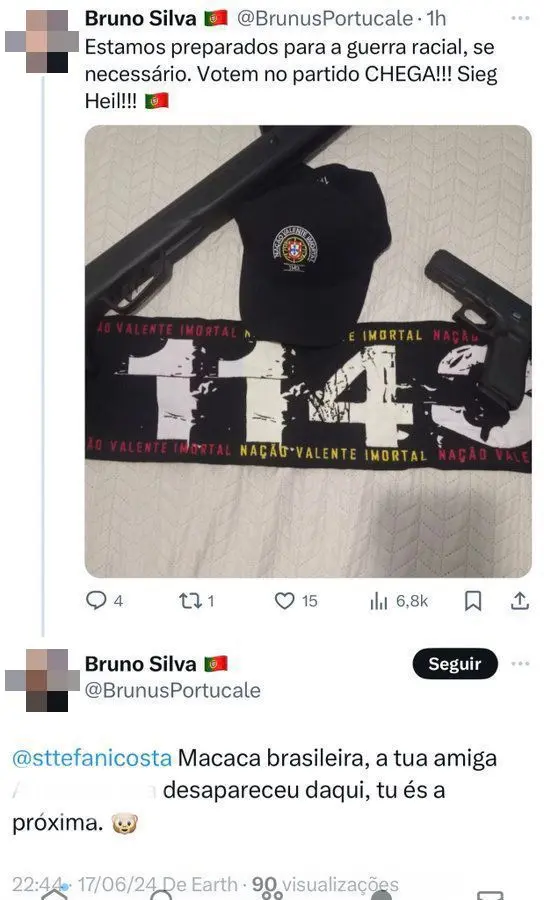Open the @sttefanicosta mention link
This screenshot has width=544, height=900.
click(92, 758)
